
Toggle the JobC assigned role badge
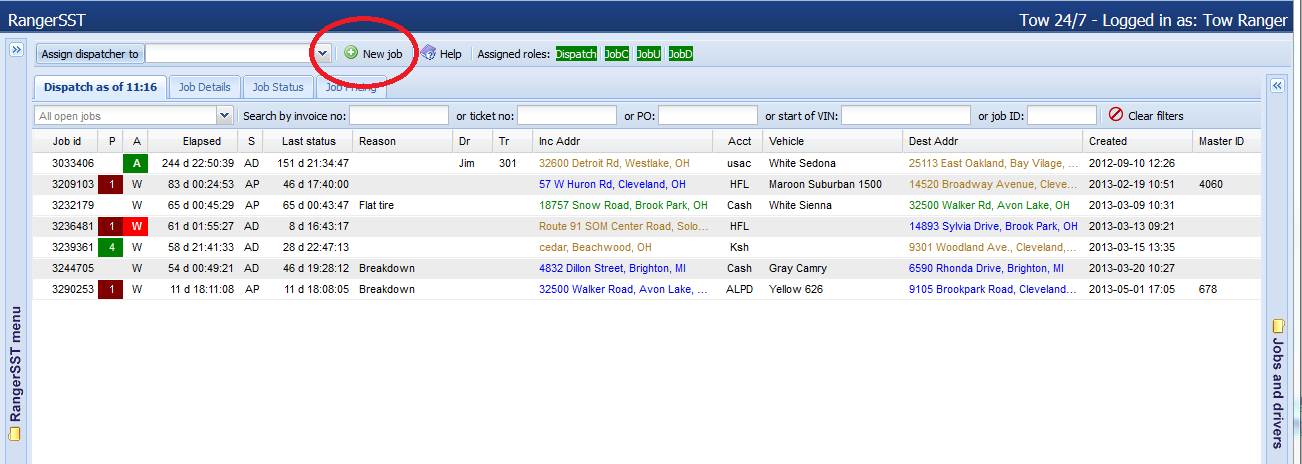[616, 54]
